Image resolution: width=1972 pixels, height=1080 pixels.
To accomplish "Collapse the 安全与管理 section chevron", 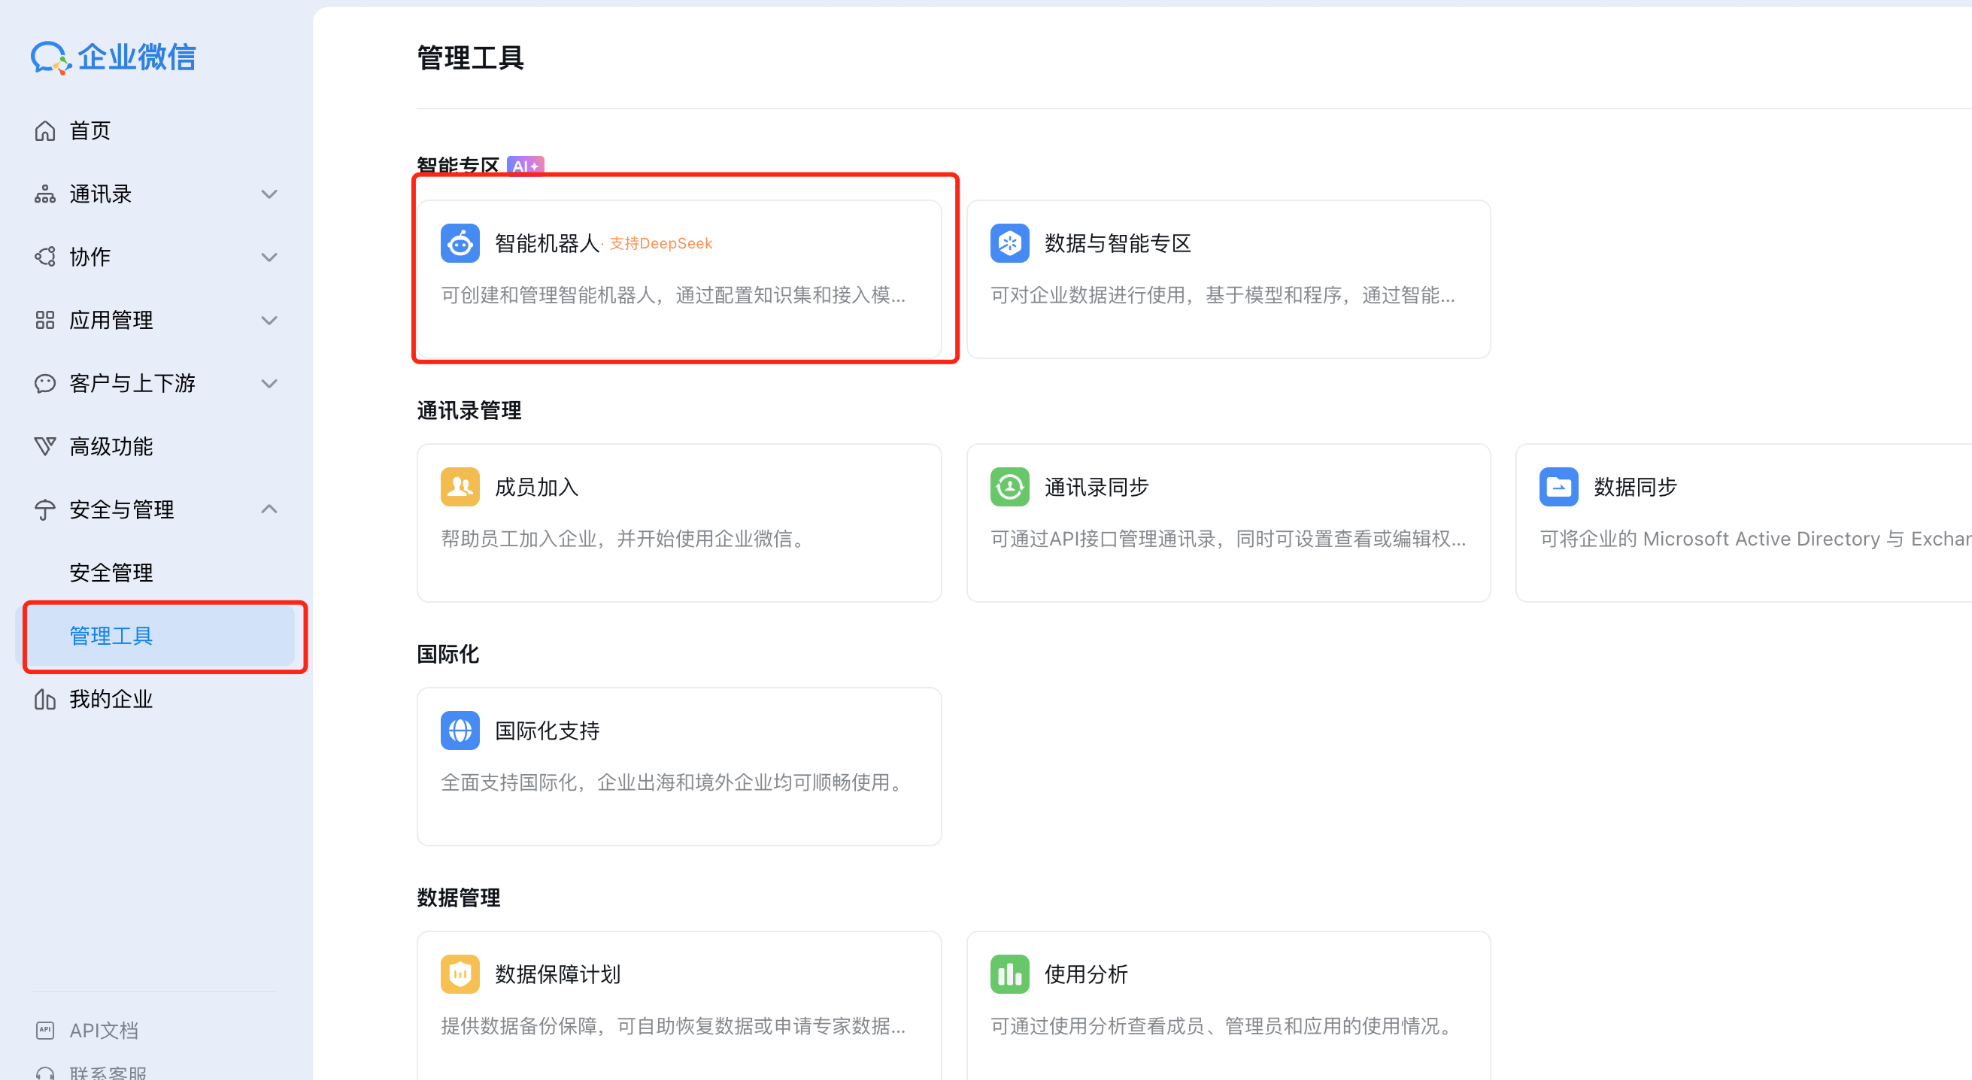I will pos(269,509).
